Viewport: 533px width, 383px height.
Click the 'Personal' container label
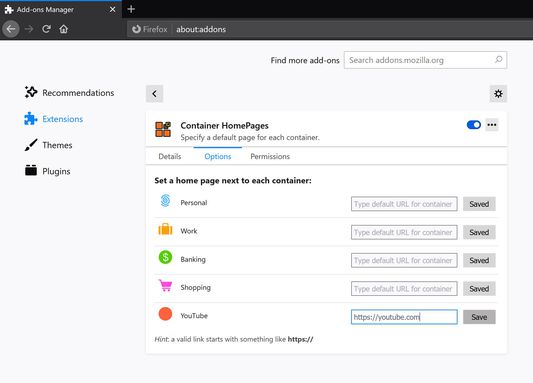tap(194, 203)
